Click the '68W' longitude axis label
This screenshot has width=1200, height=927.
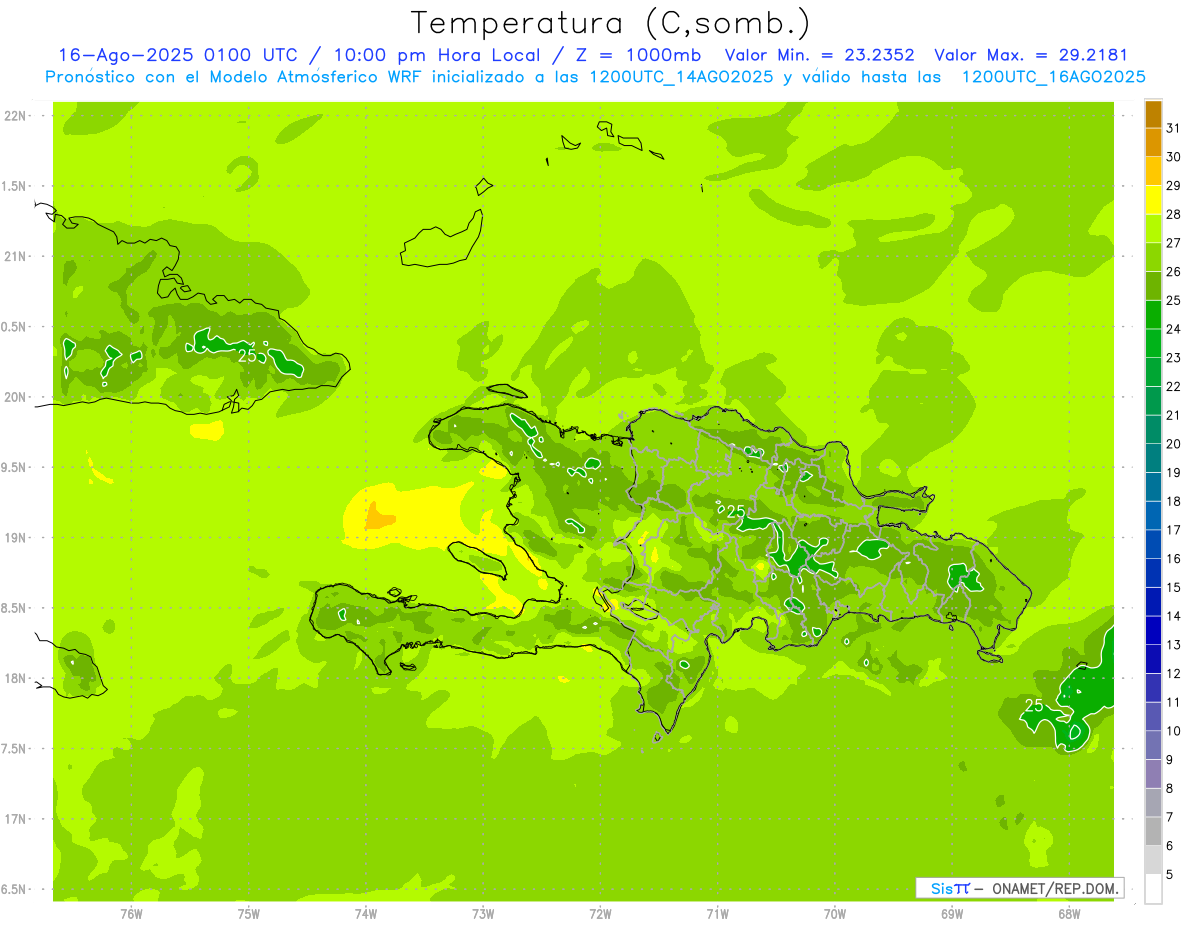point(1069,914)
